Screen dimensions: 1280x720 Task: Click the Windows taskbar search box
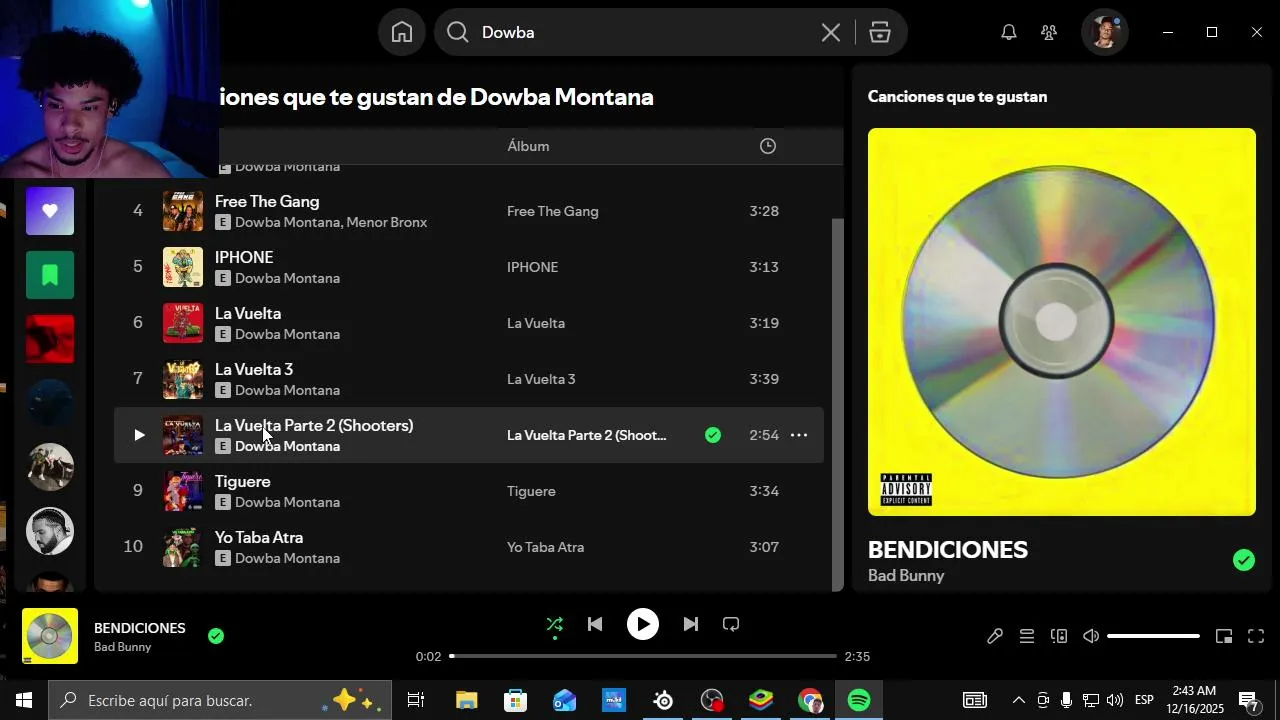(x=219, y=700)
